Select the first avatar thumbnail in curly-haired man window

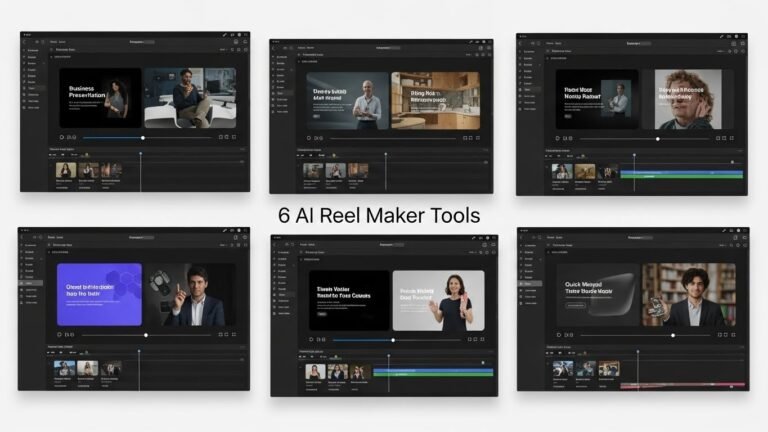pos(562,171)
